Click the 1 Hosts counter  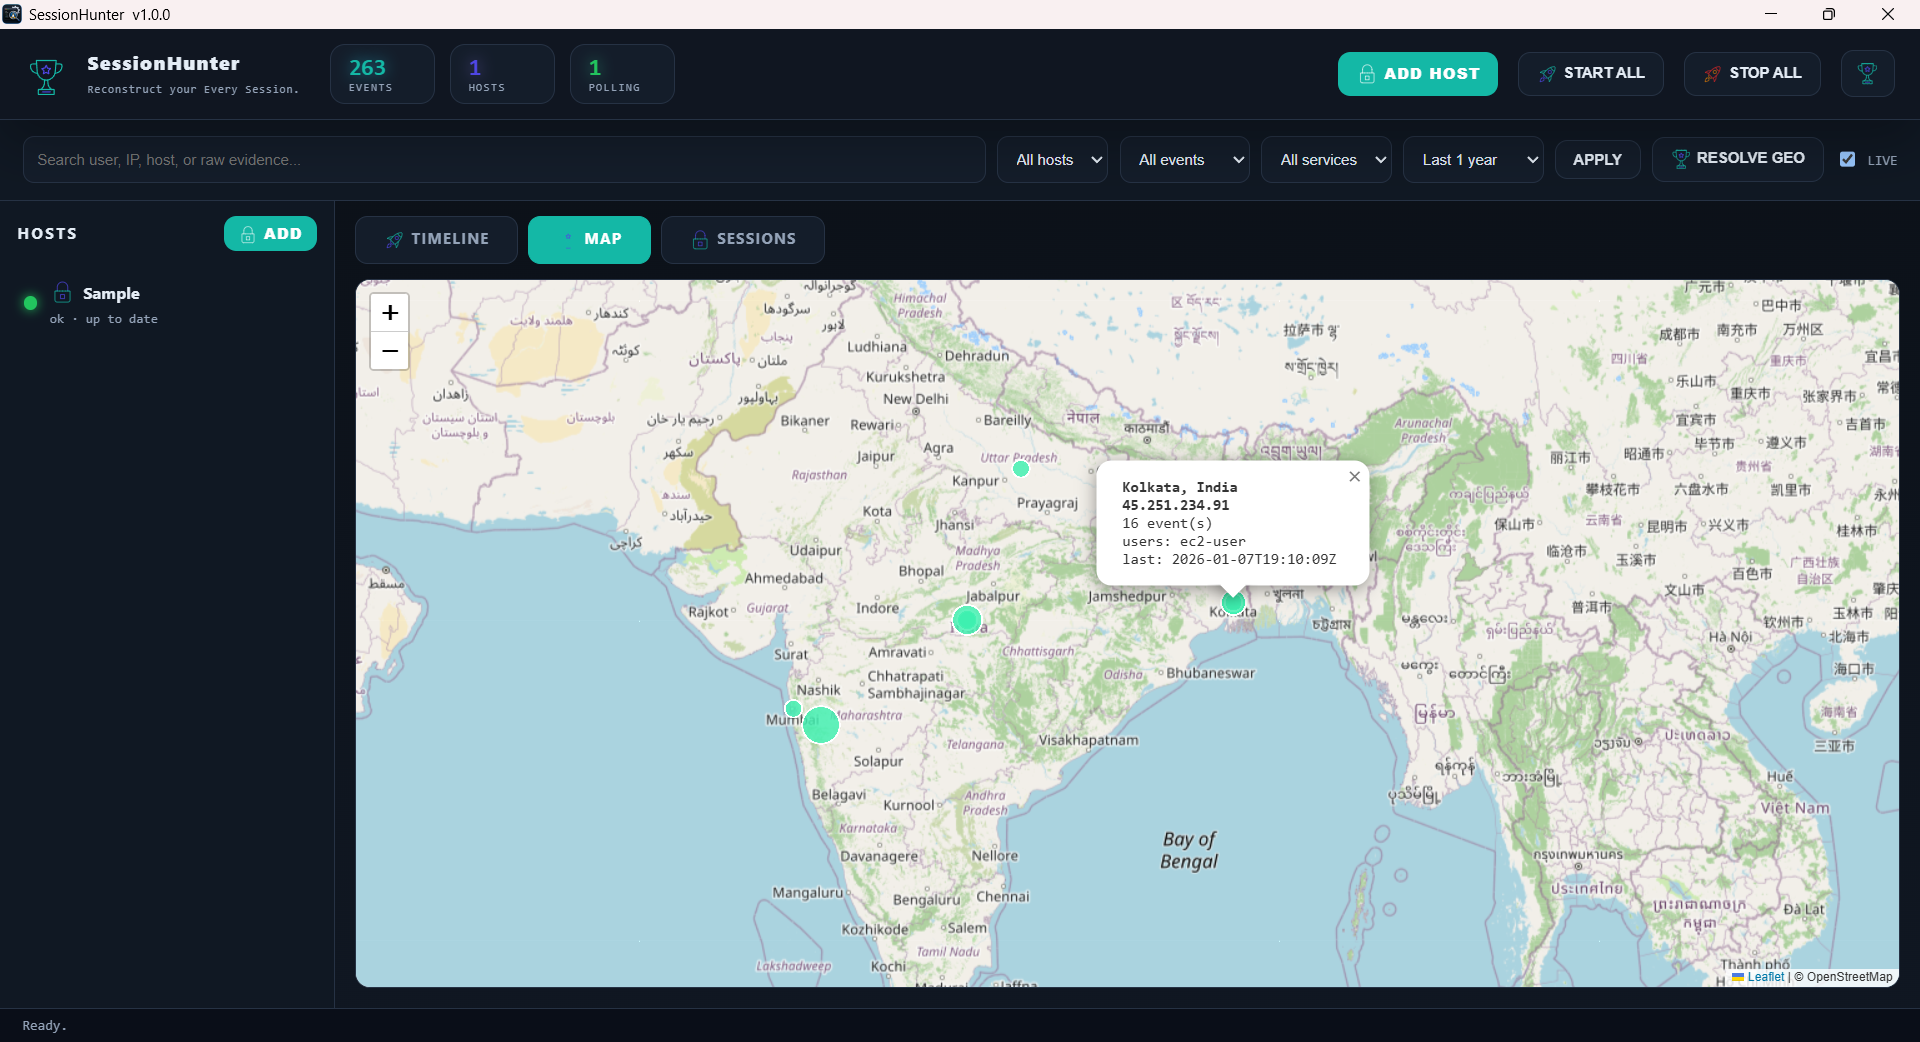[x=502, y=74]
